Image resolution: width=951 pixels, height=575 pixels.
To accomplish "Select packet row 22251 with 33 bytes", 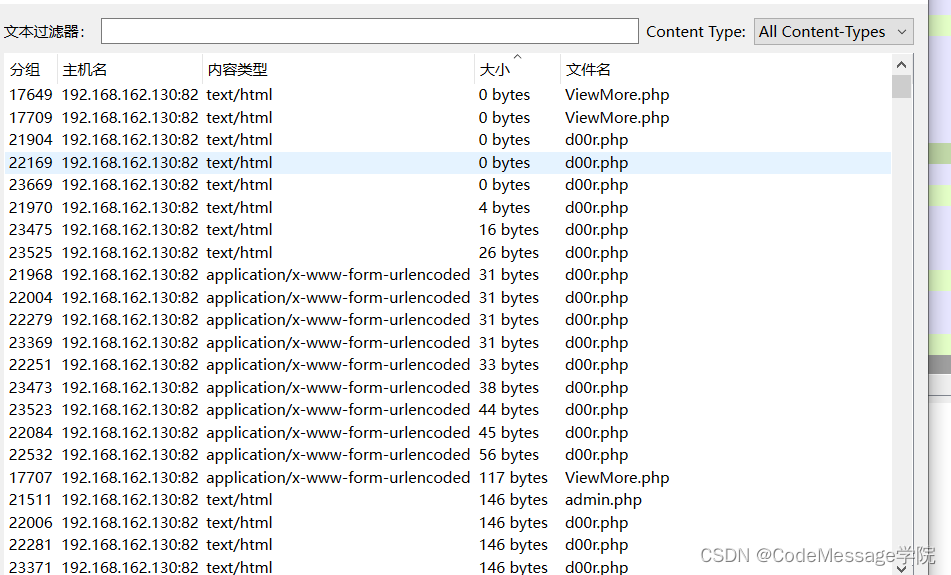I will (448, 365).
